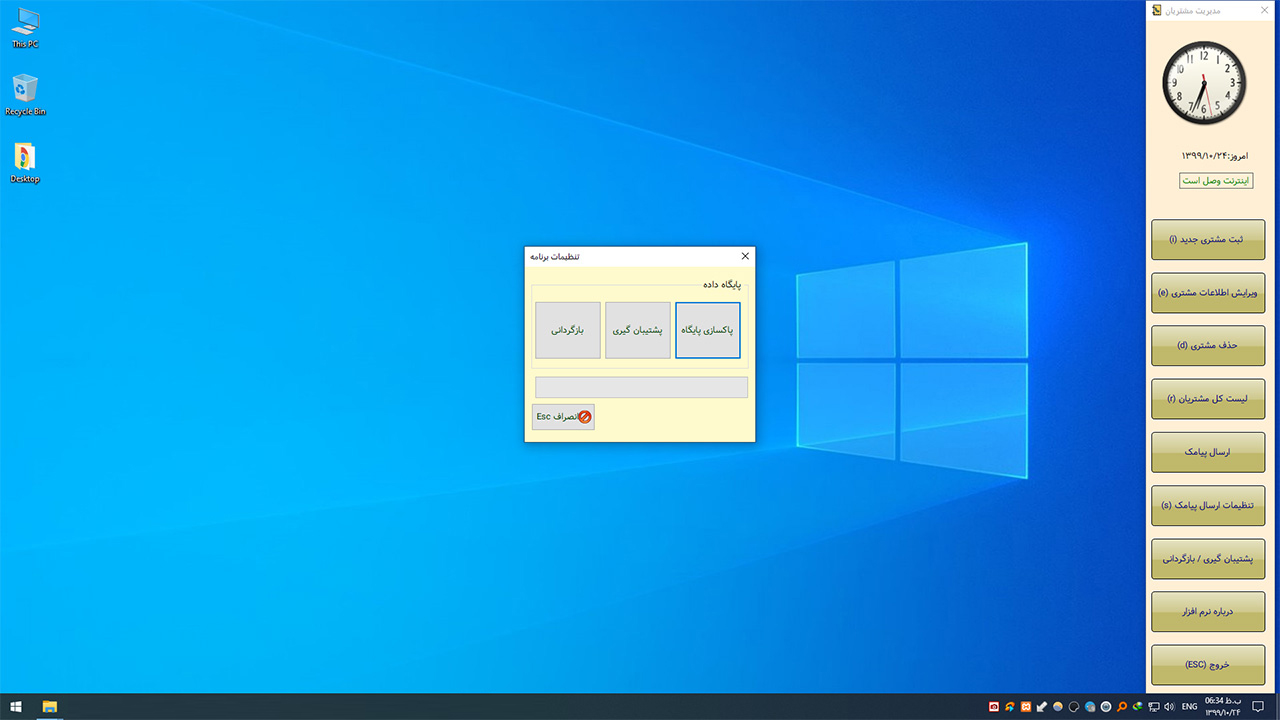Viewport: 1280px width, 720px height.
Task: Click the orange-blue arrow tray icon
Action: (1010, 707)
